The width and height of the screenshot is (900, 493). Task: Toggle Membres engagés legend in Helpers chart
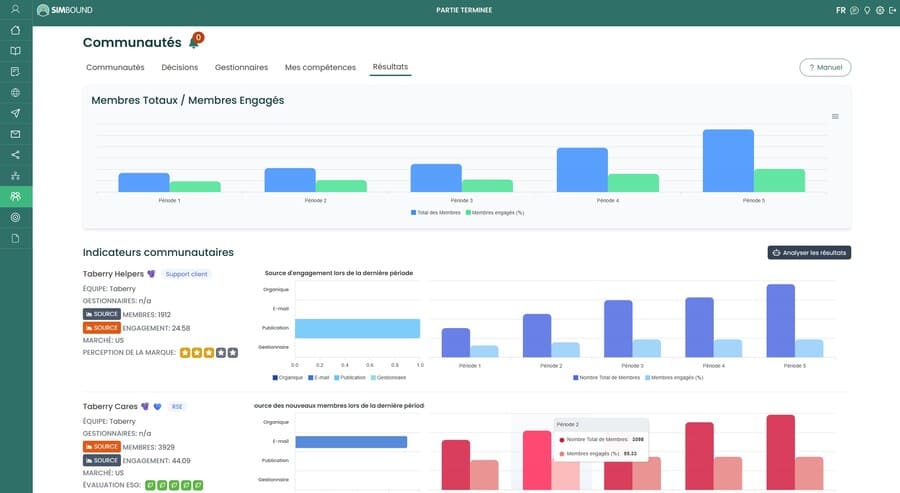(x=674, y=378)
